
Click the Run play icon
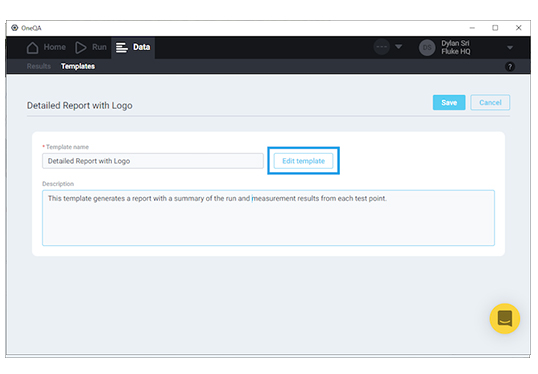(81, 47)
